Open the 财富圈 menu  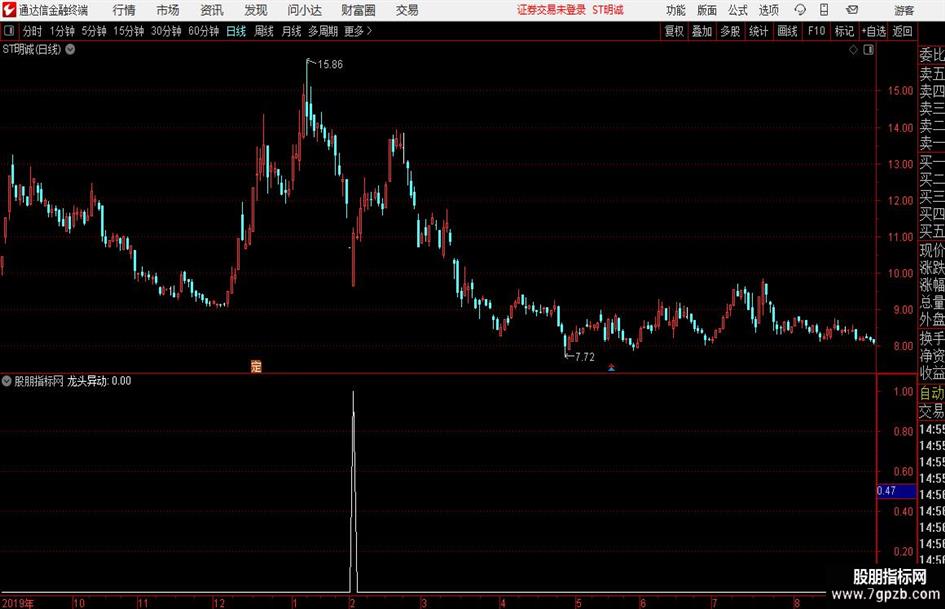[358, 10]
